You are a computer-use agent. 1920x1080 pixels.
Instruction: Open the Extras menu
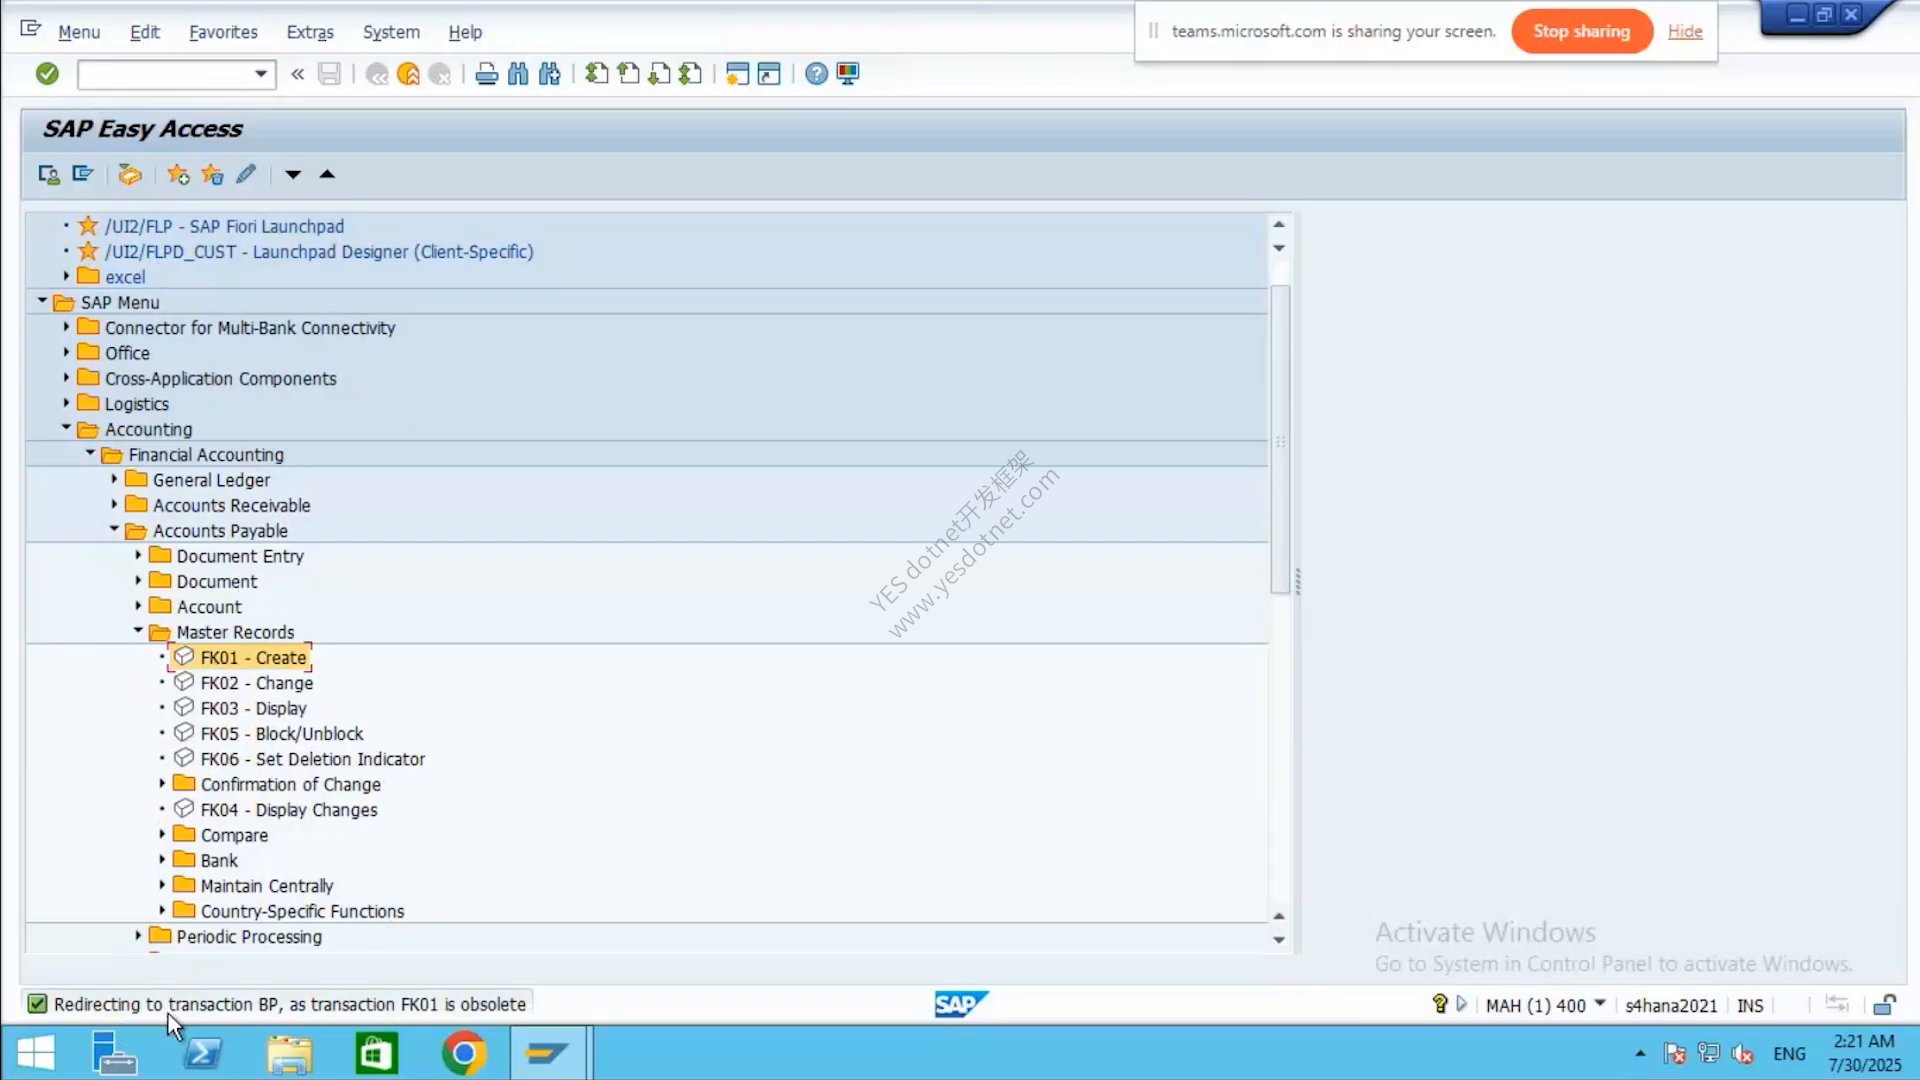[x=310, y=32]
